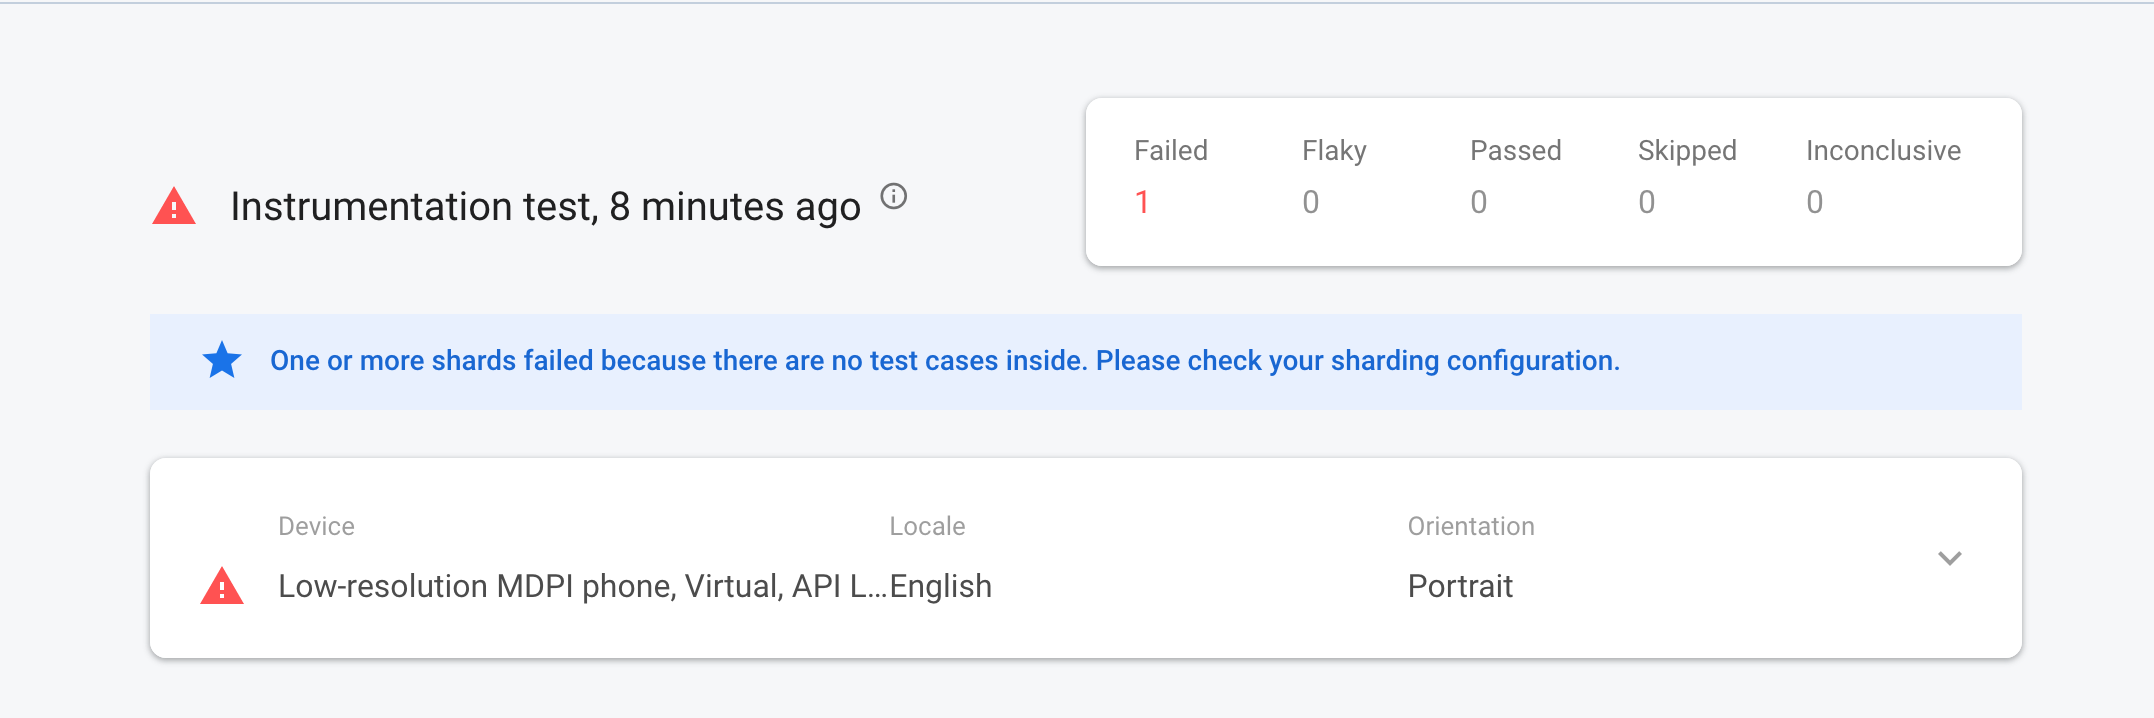Click the Skipped label in the summary card
This screenshot has width=2154, height=718.
click(1687, 151)
